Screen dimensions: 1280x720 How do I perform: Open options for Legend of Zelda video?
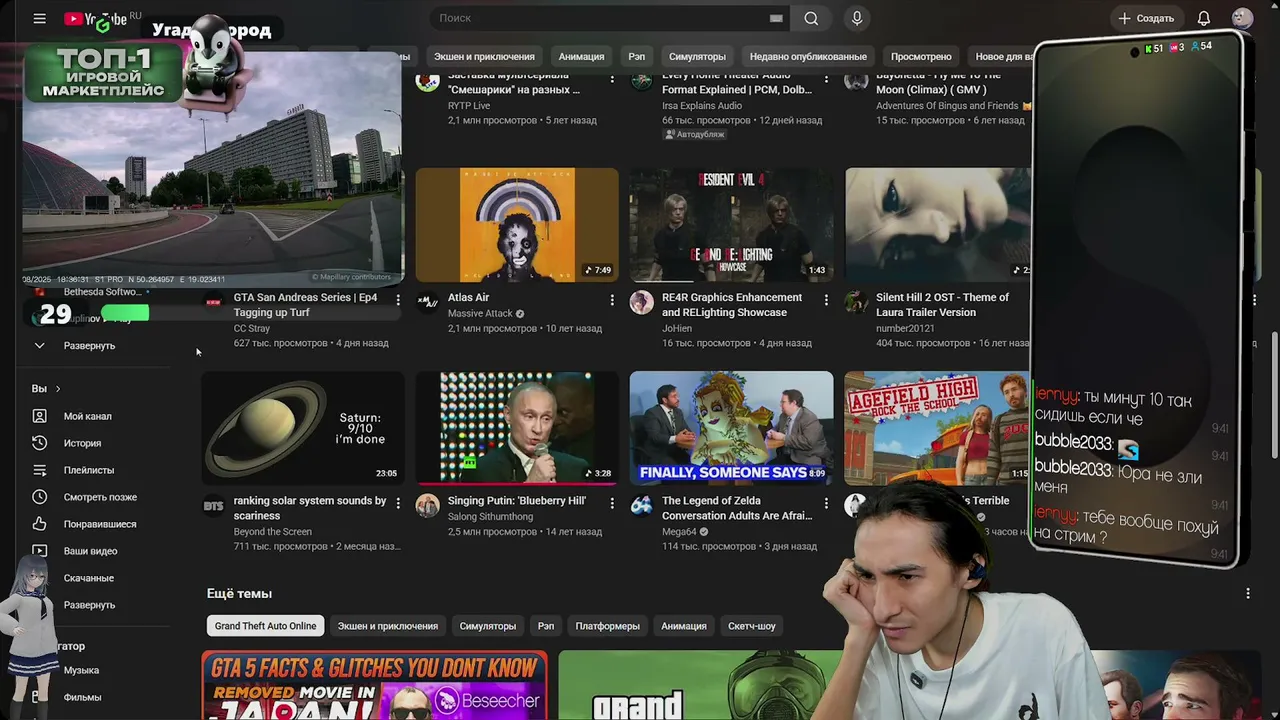(x=826, y=503)
